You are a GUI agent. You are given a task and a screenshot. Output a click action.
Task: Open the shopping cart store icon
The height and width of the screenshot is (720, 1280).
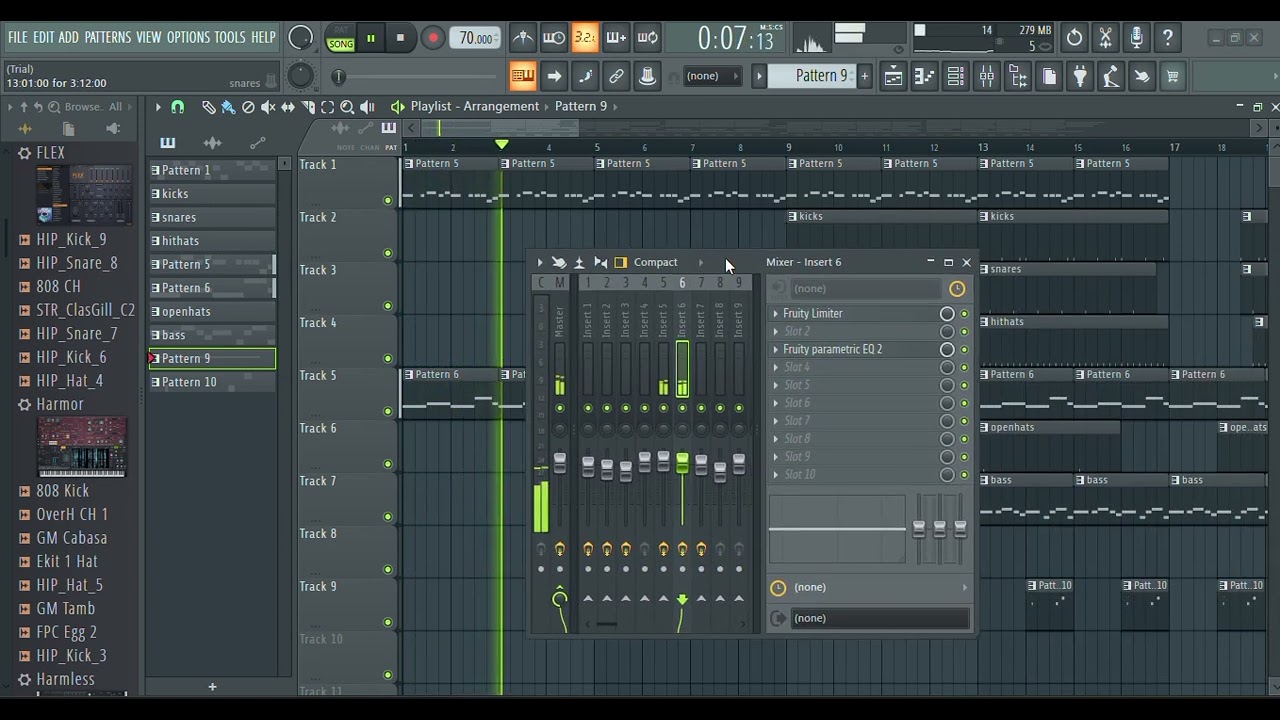(x=1172, y=76)
